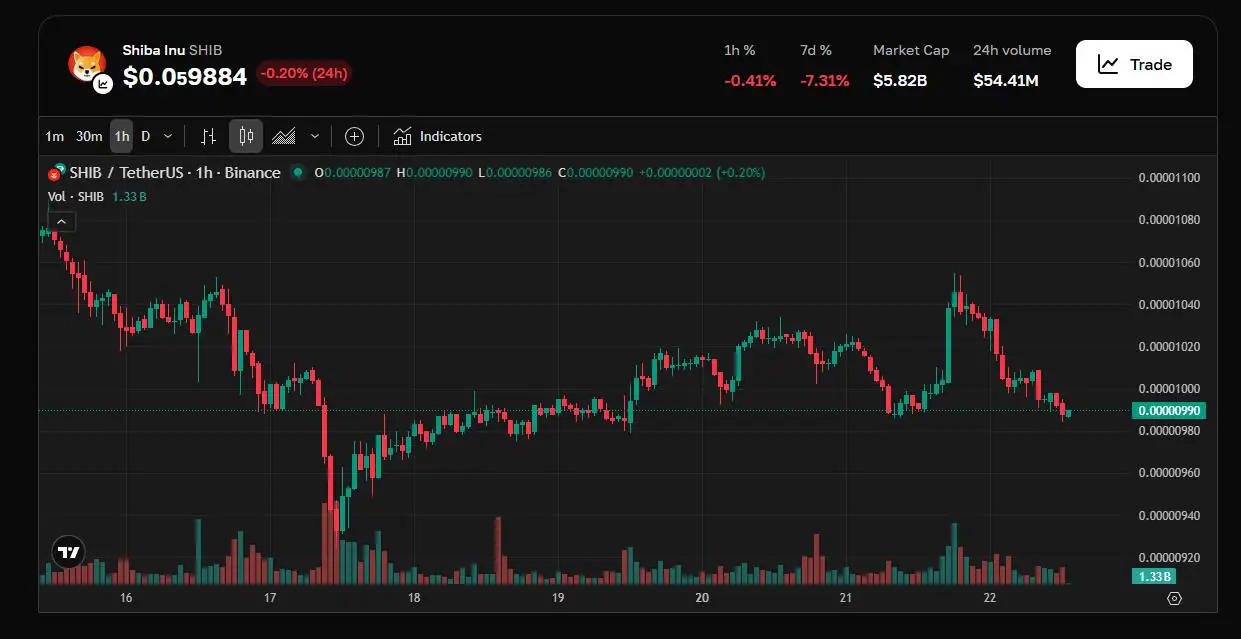Select the Bars chart style icon
1241x639 pixels.
click(208, 136)
